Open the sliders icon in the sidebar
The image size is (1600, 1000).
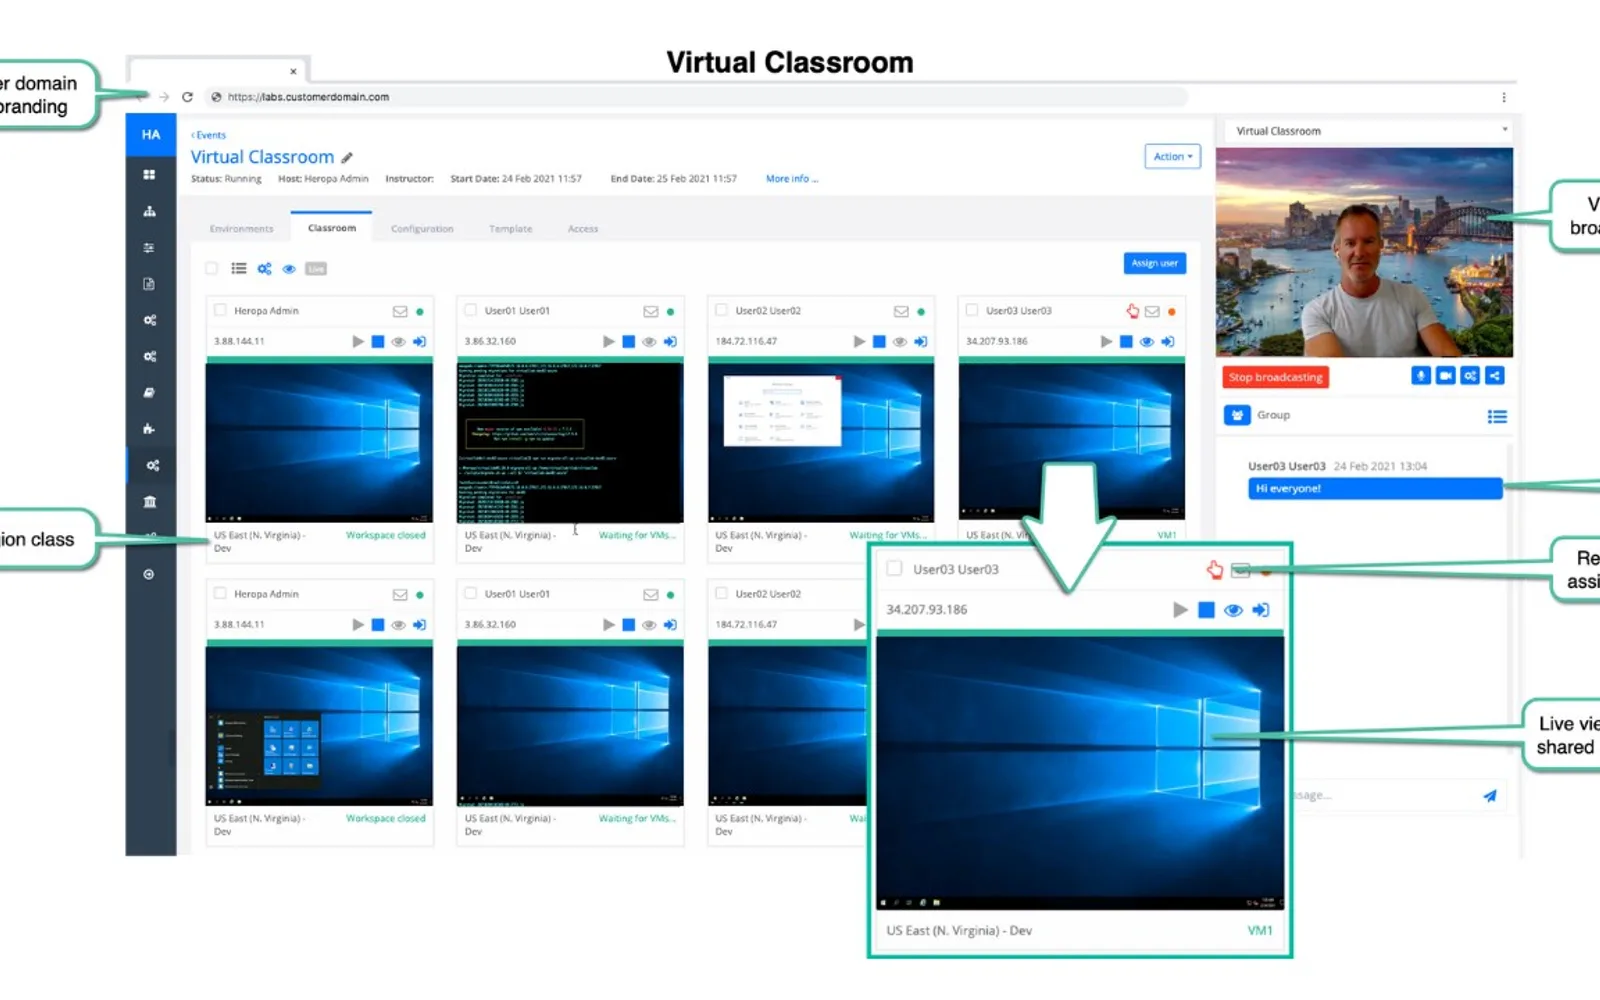[x=149, y=248]
